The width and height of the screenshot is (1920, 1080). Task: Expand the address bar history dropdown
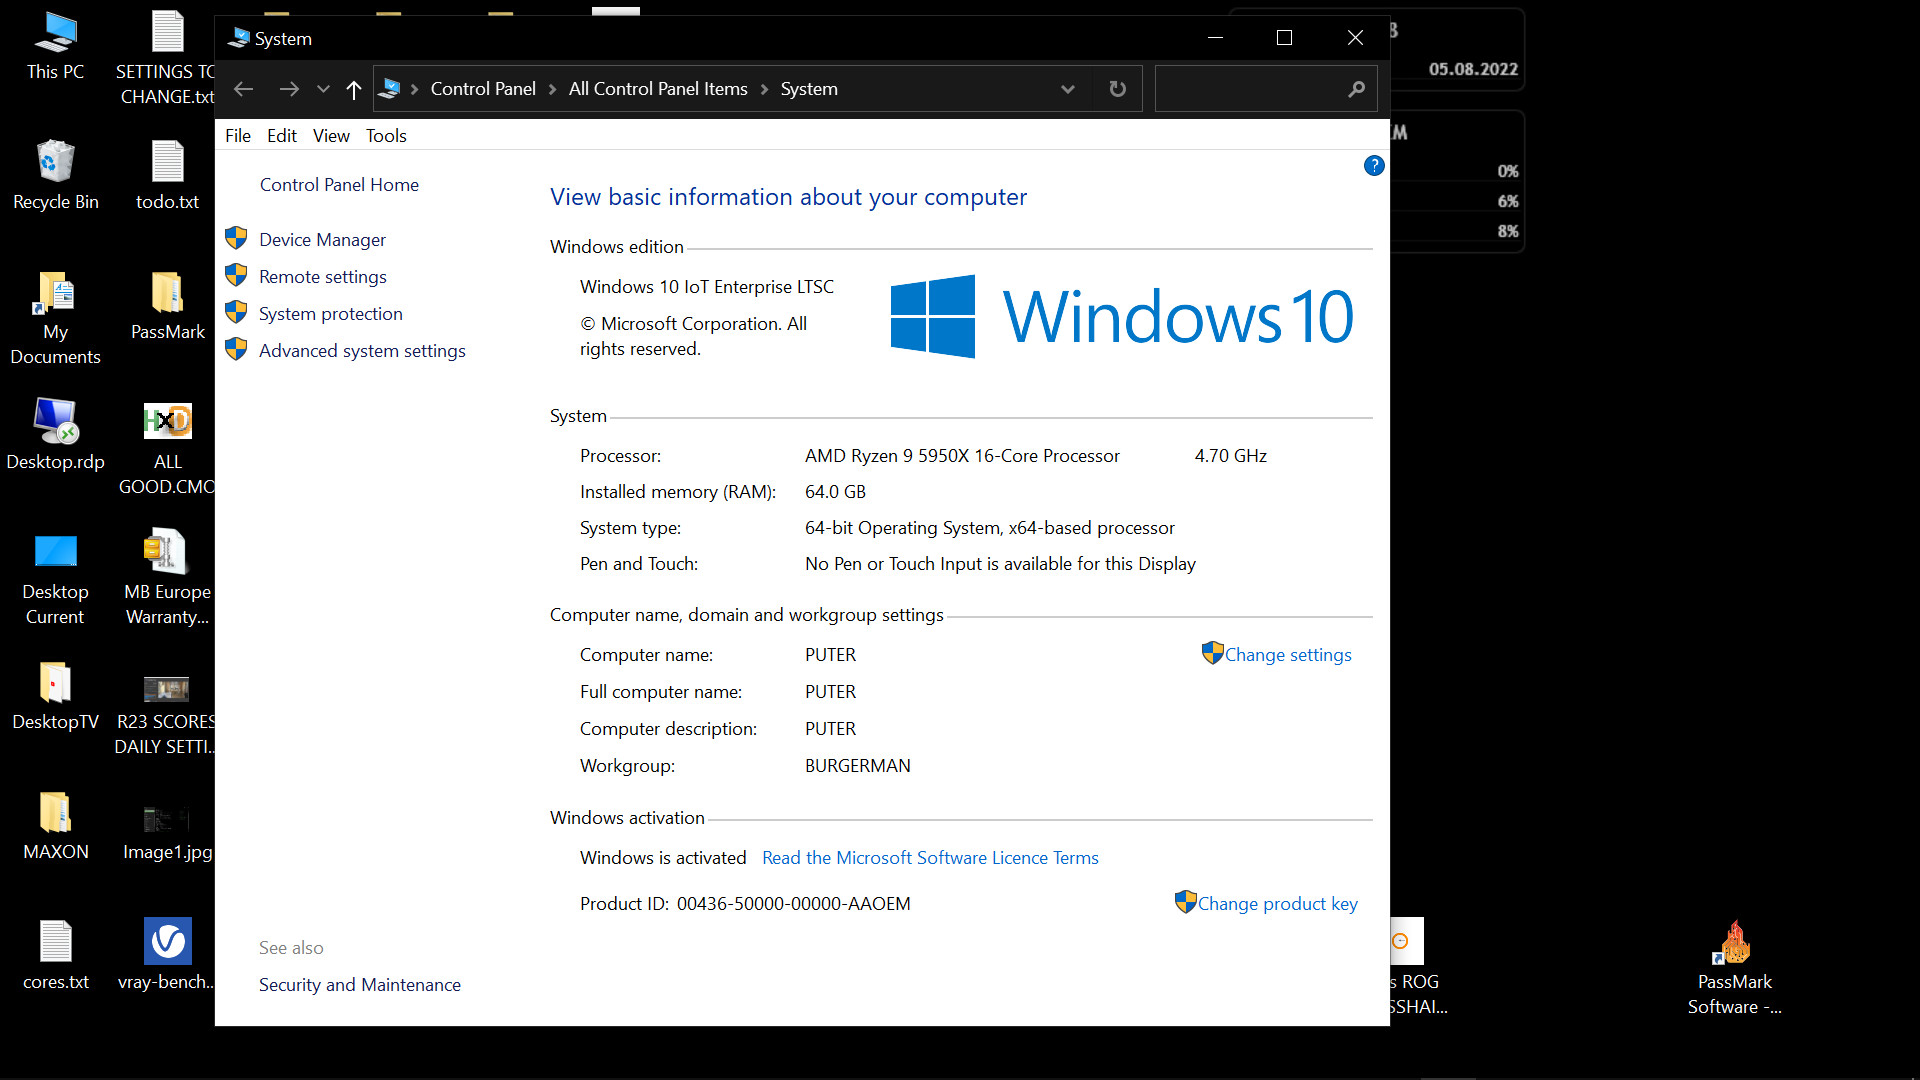pyautogui.click(x=1067, y=89)
